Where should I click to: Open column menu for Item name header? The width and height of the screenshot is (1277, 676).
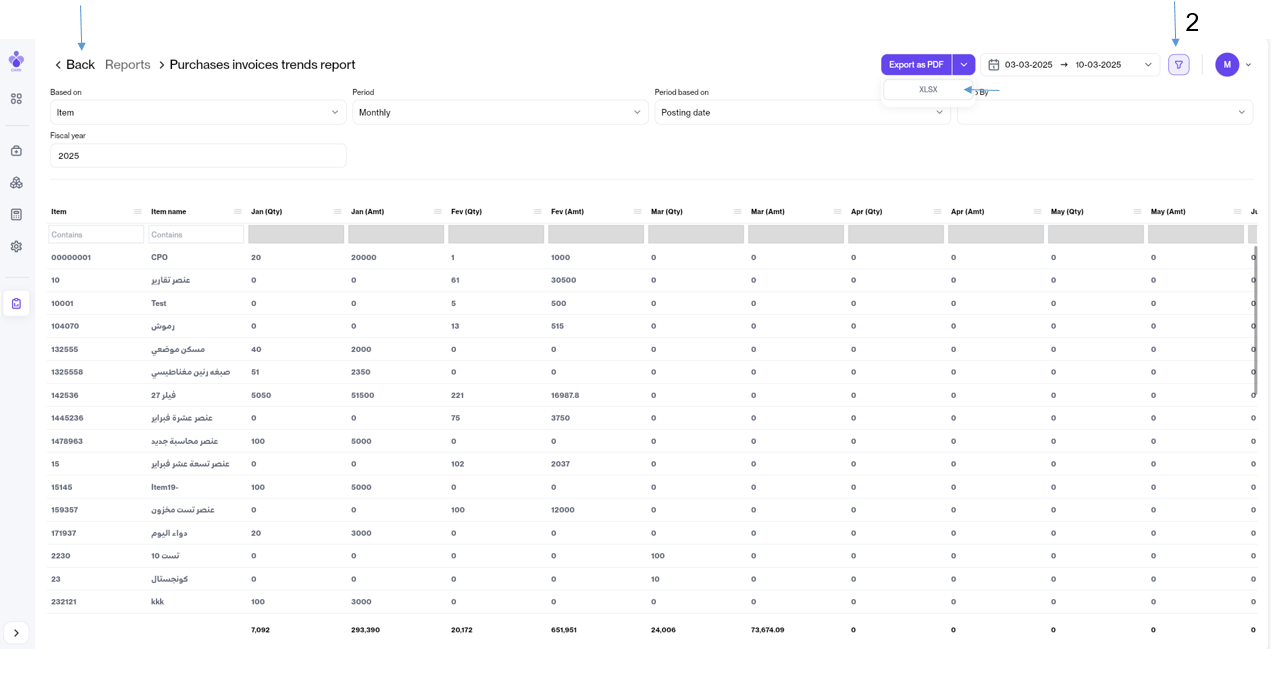237,212
